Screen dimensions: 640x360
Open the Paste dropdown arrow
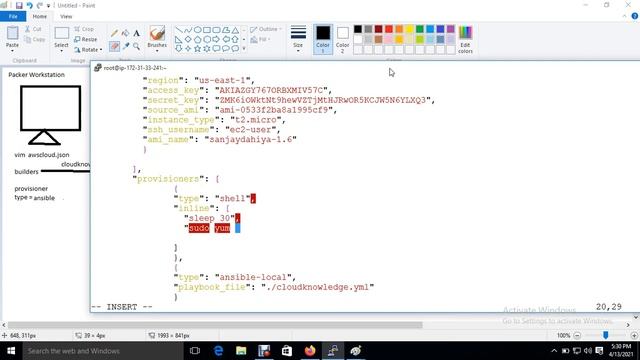coord(12,51)
